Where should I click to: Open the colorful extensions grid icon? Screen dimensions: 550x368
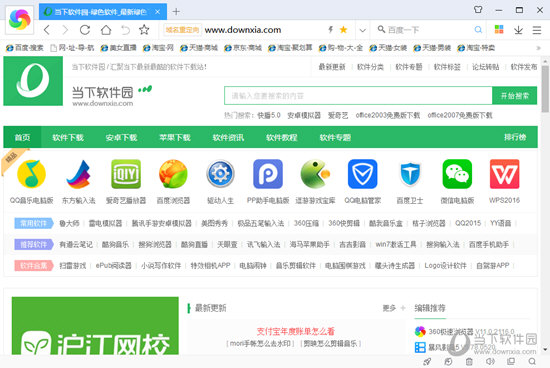pos(499,29)
